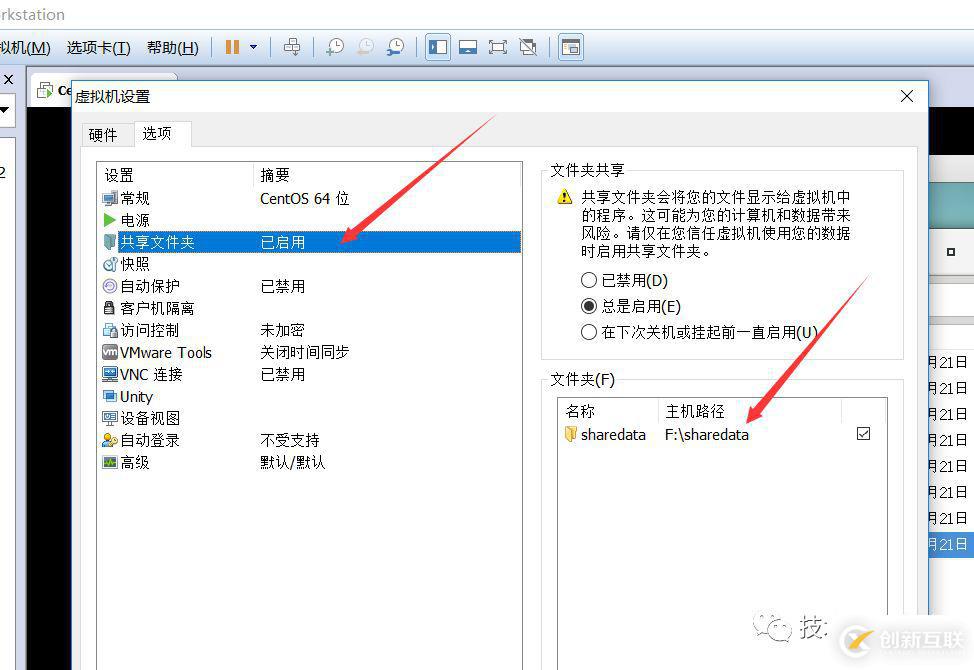974x670 pixels.
Task: Select the 共享文件夹 settings row
Action: pyautogui.click(x=309, y=242)
